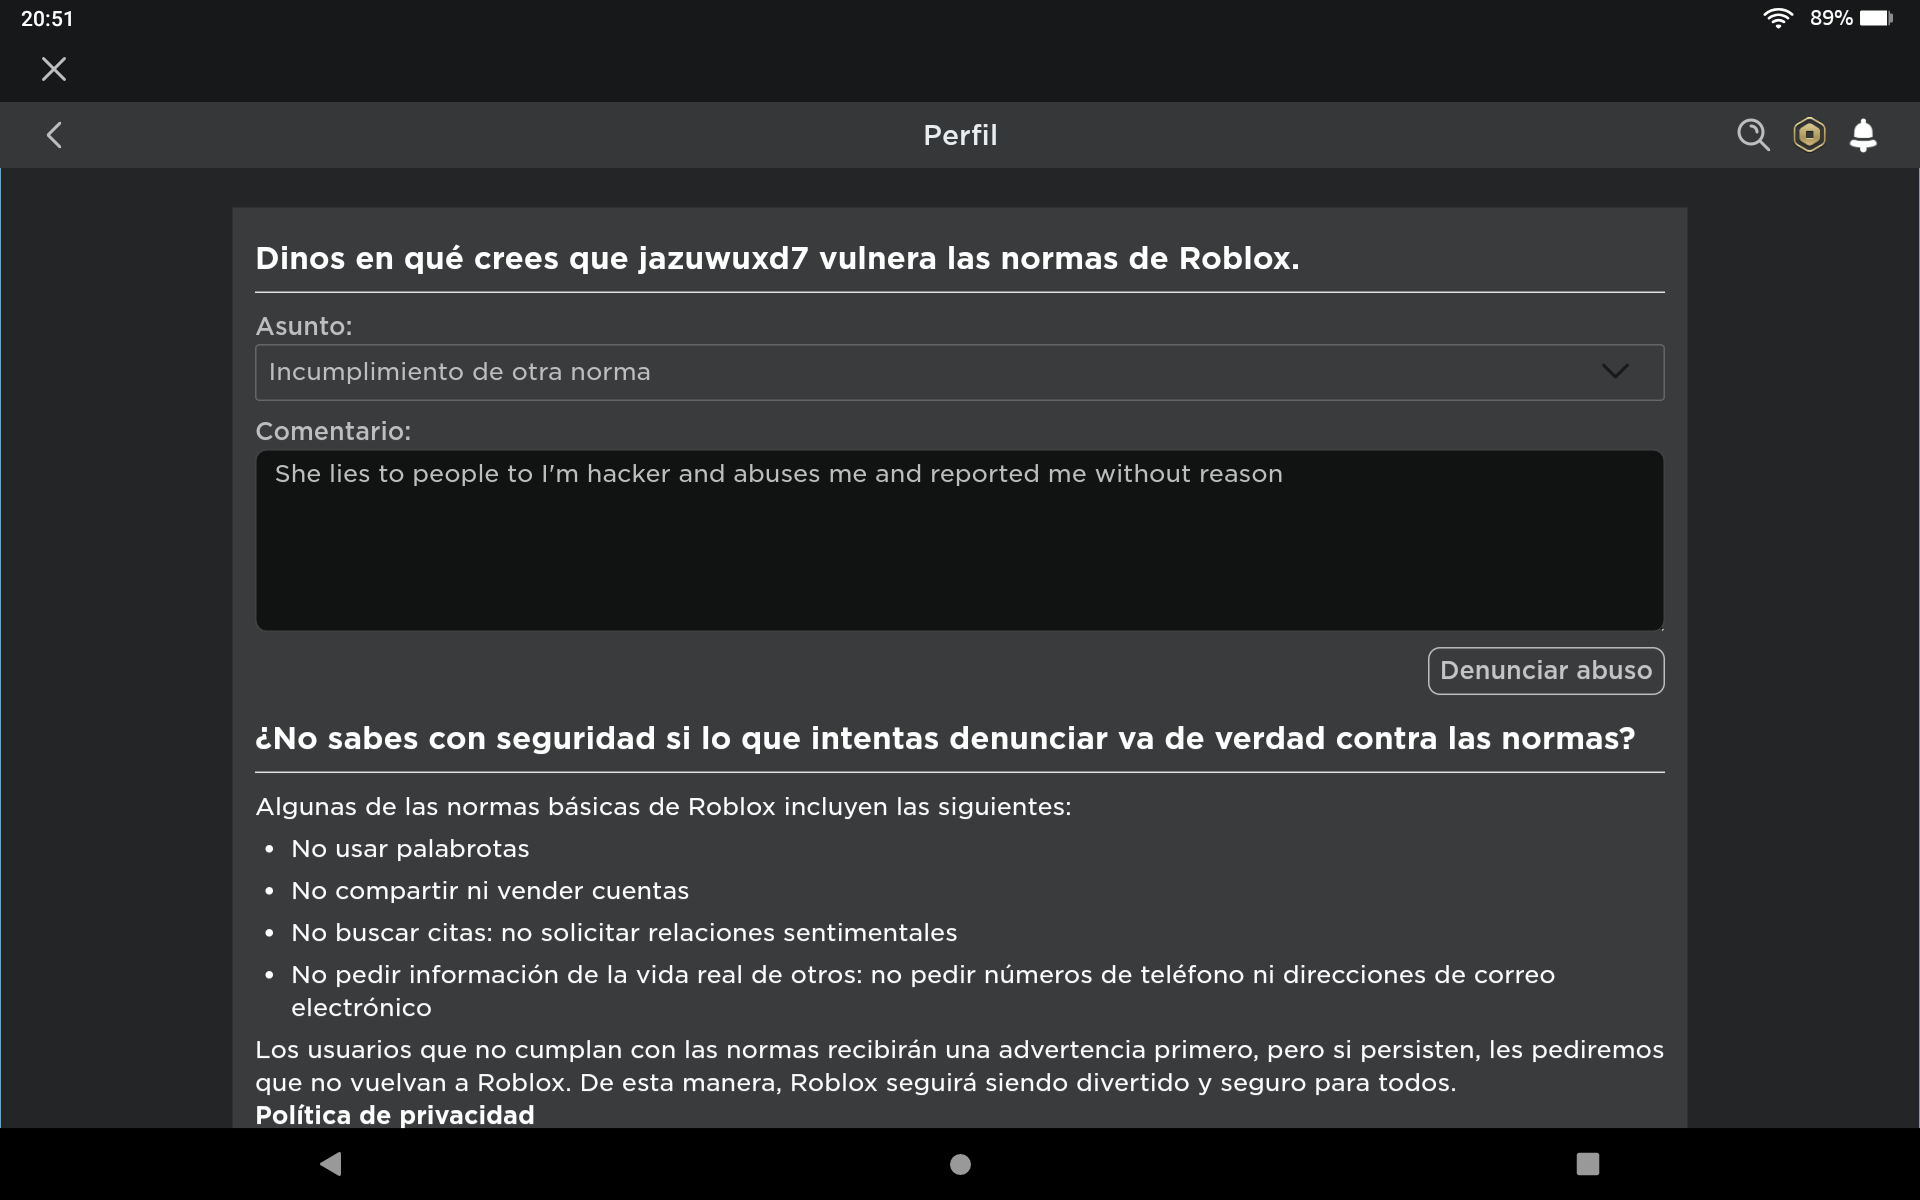The image size is (1920, 1200).
Task: Tap the Android home circle button
Action: [960, 1164]
